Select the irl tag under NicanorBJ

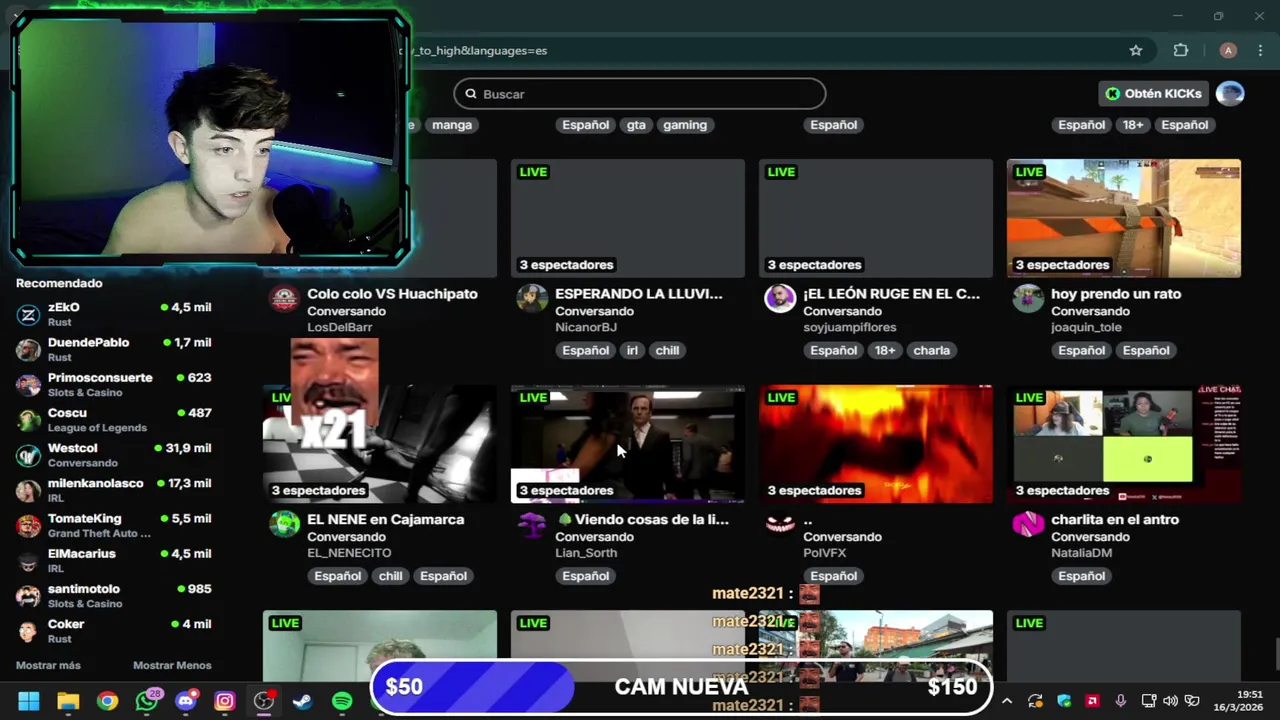(x=632, y=350)
